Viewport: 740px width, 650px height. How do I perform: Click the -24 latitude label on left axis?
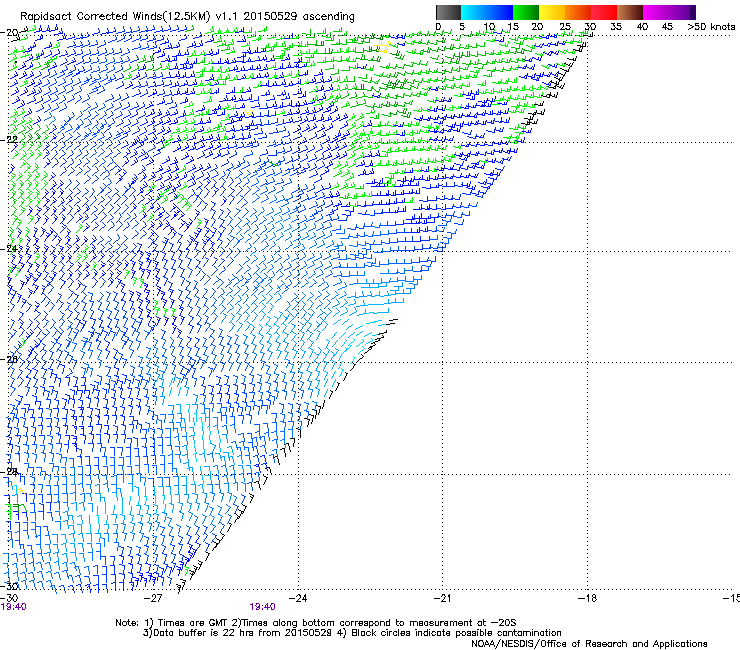[x=9, y=248]
